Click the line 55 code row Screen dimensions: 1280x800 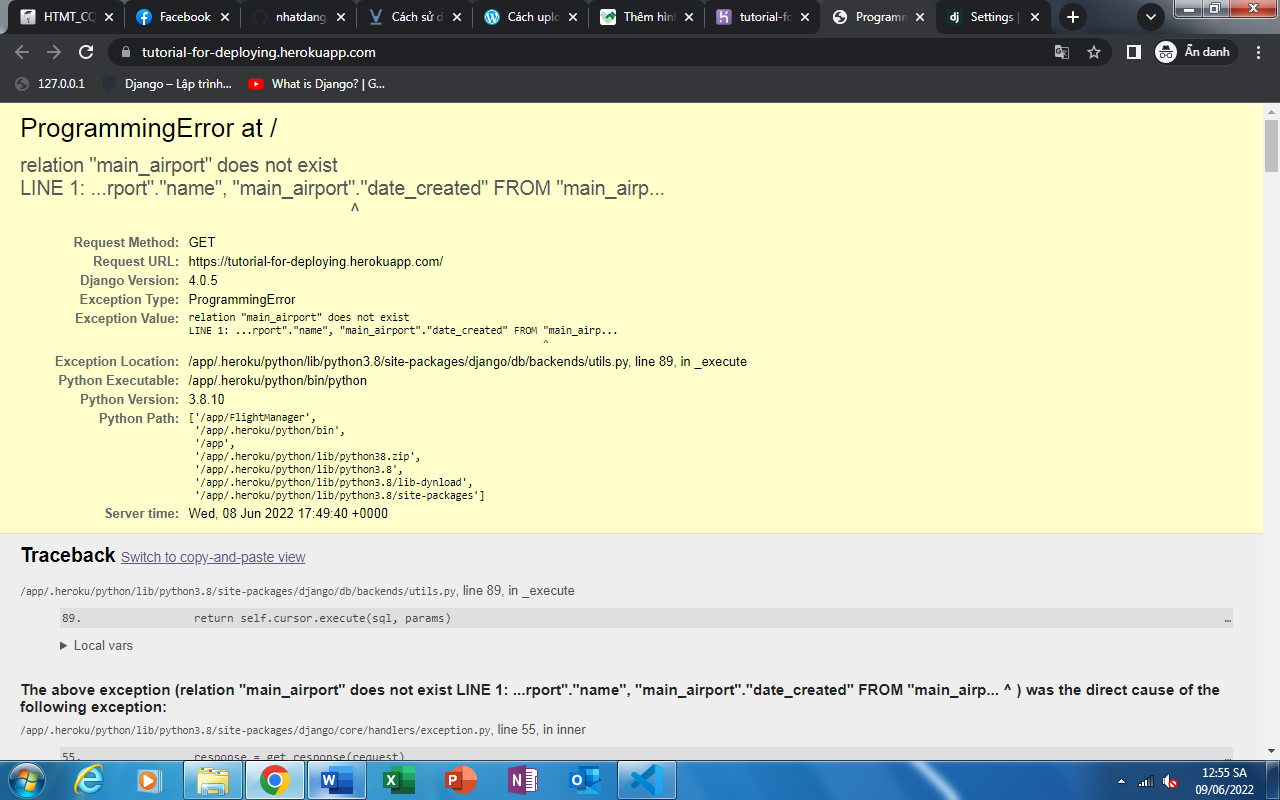646,756
